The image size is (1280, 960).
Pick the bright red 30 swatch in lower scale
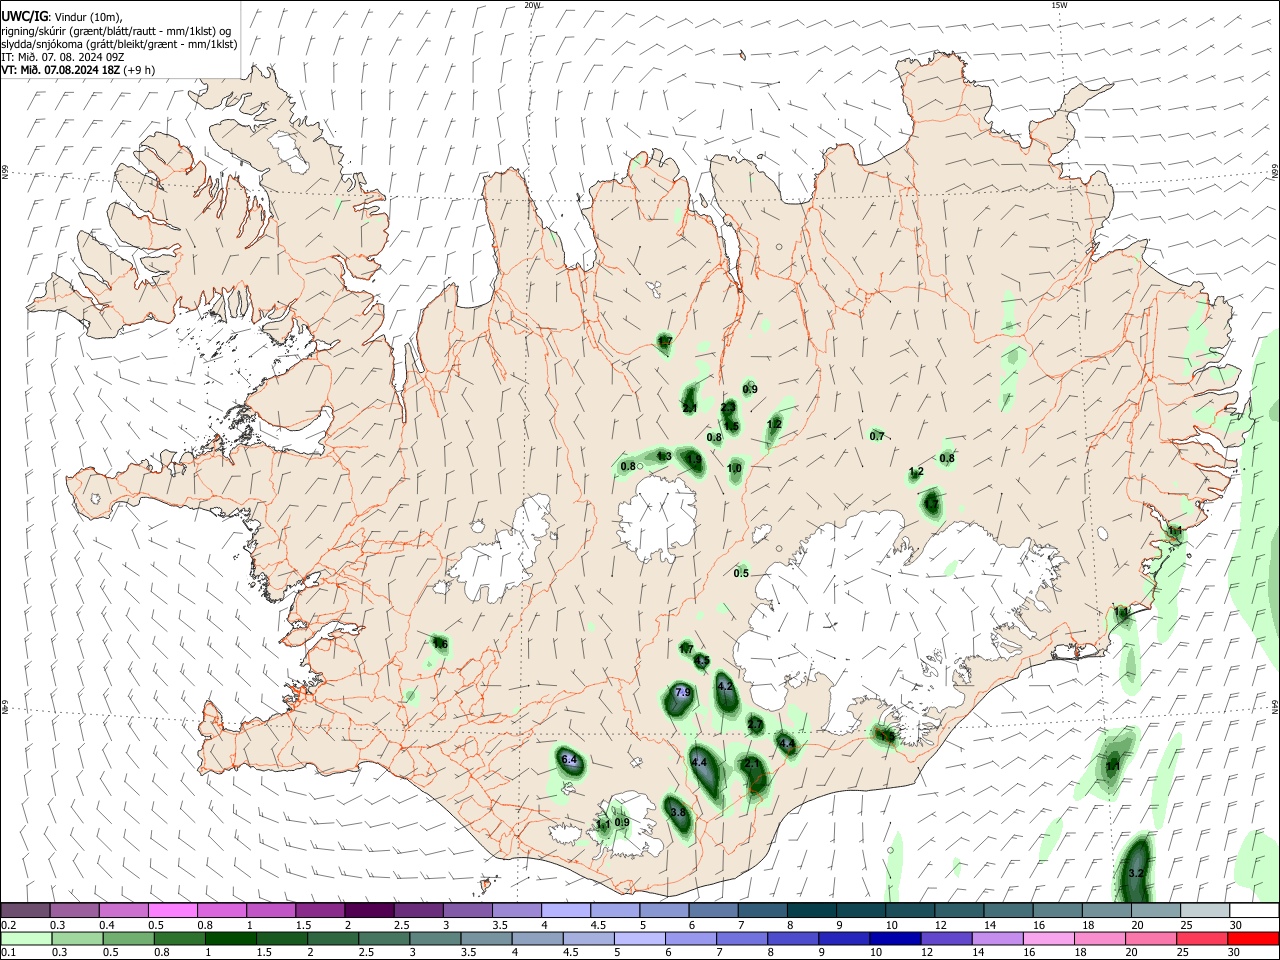pos(1254,939)
